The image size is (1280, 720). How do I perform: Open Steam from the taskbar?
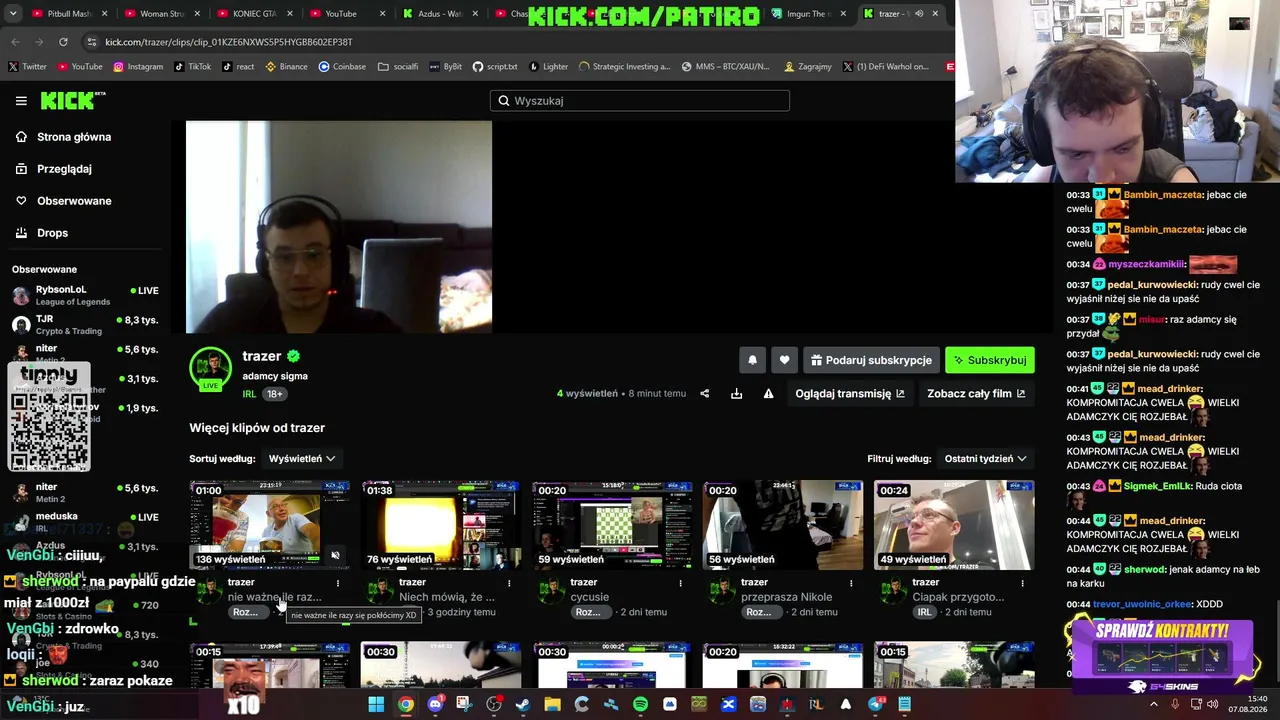523,704
